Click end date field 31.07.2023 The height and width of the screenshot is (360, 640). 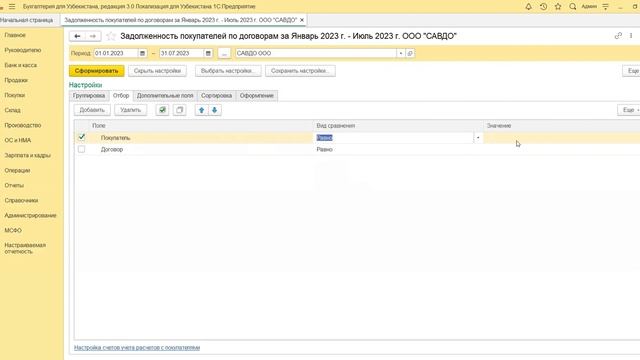point(181,53)
